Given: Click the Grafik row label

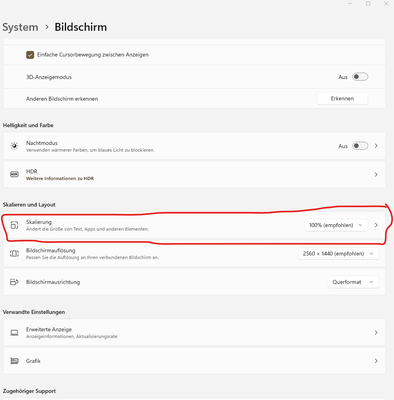Looking at the screenshot, I should point(33,361).
